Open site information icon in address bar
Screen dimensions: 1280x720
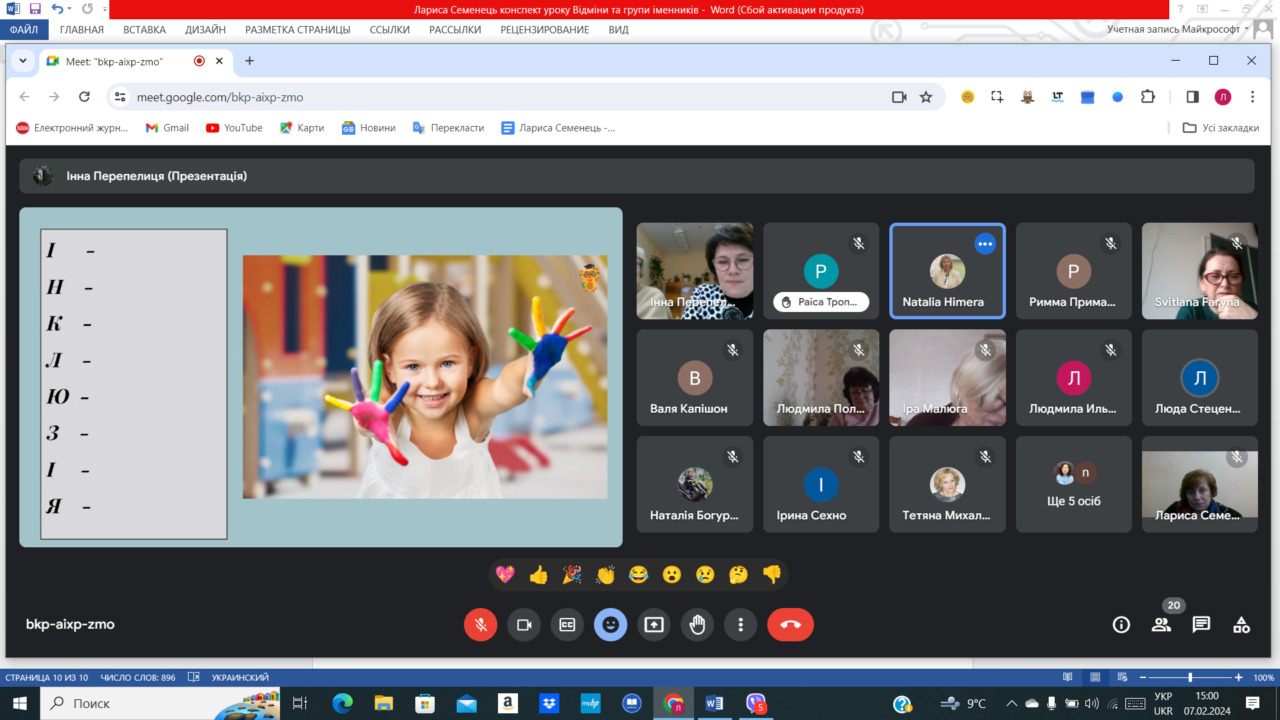click(120, 97)
